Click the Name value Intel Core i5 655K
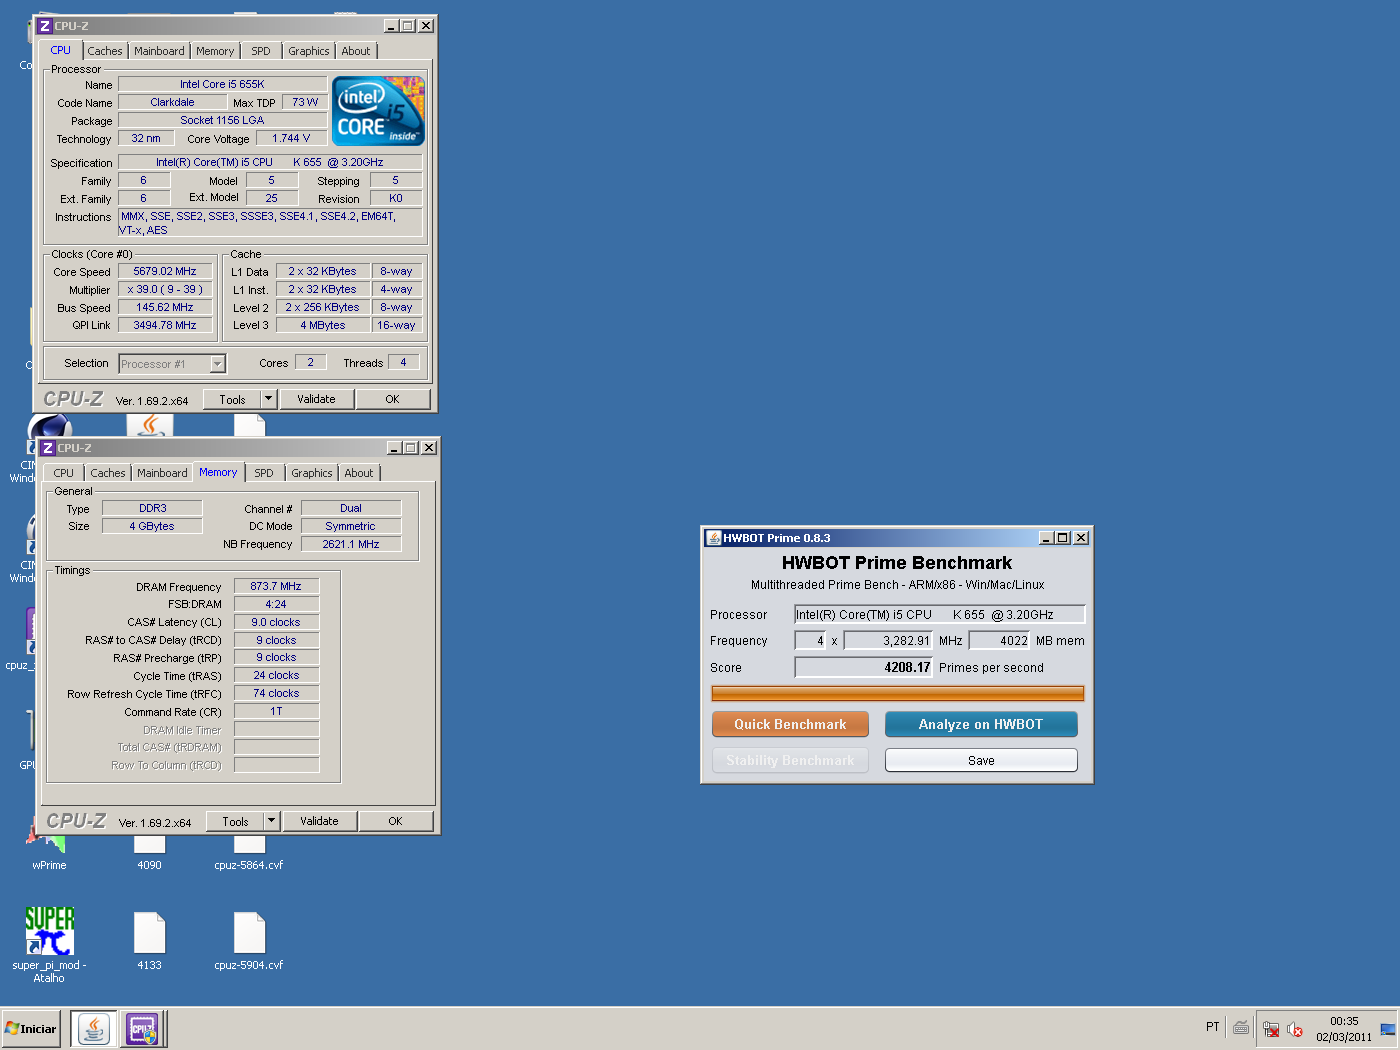 222,84
